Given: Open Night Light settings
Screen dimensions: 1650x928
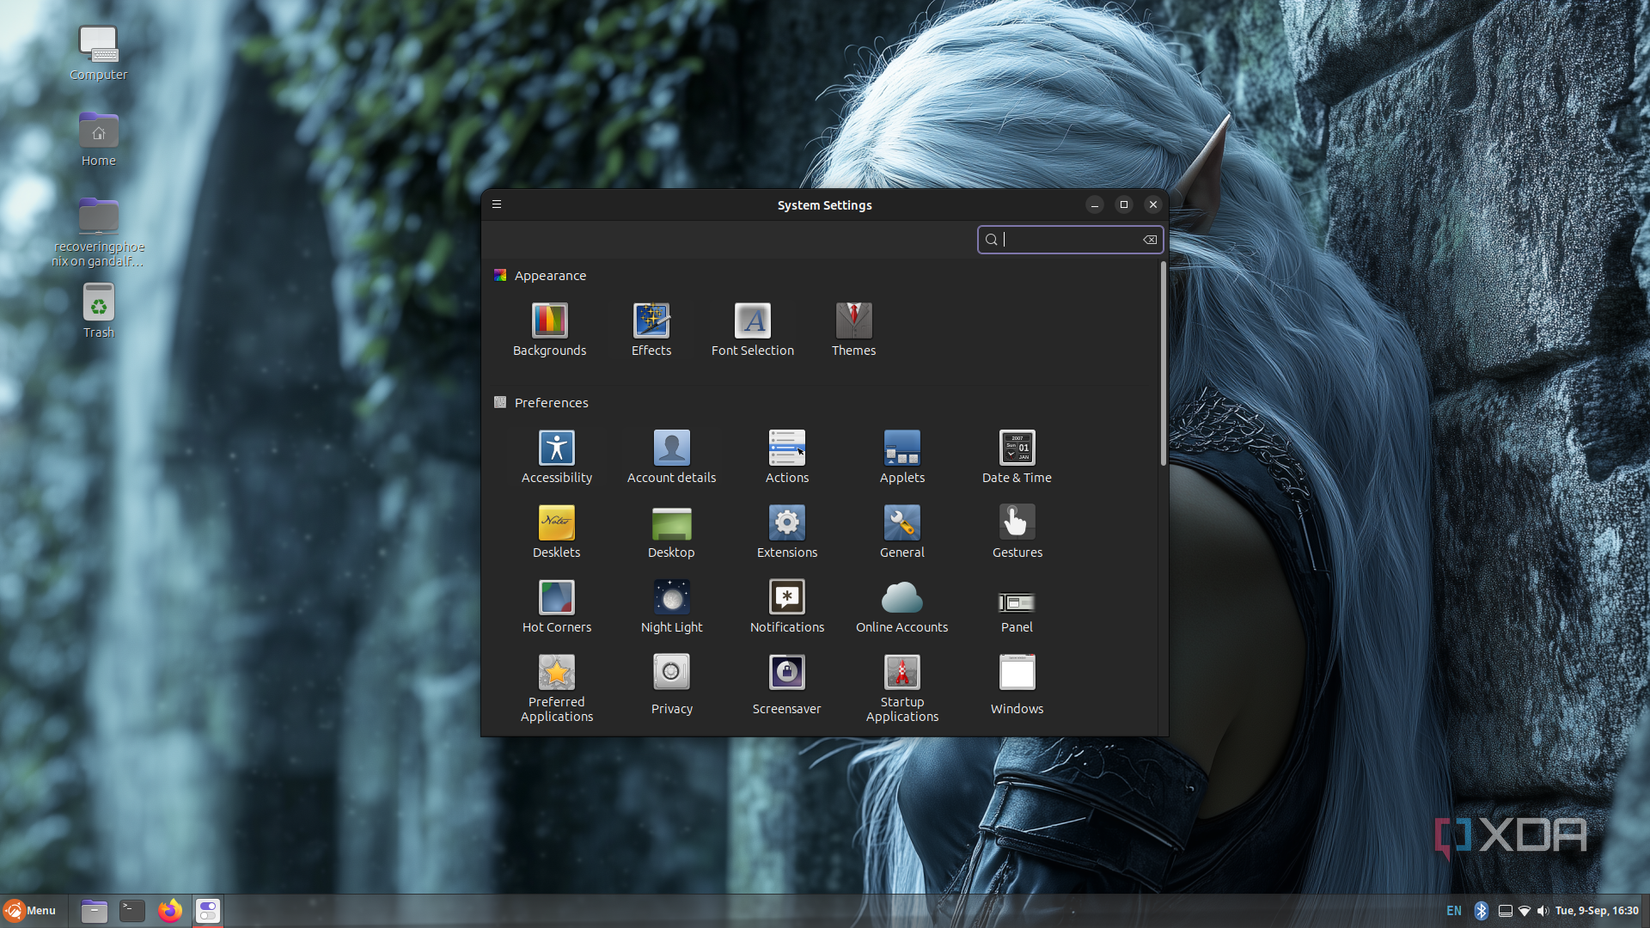Looking at the screenshot, I should (671, 606).
